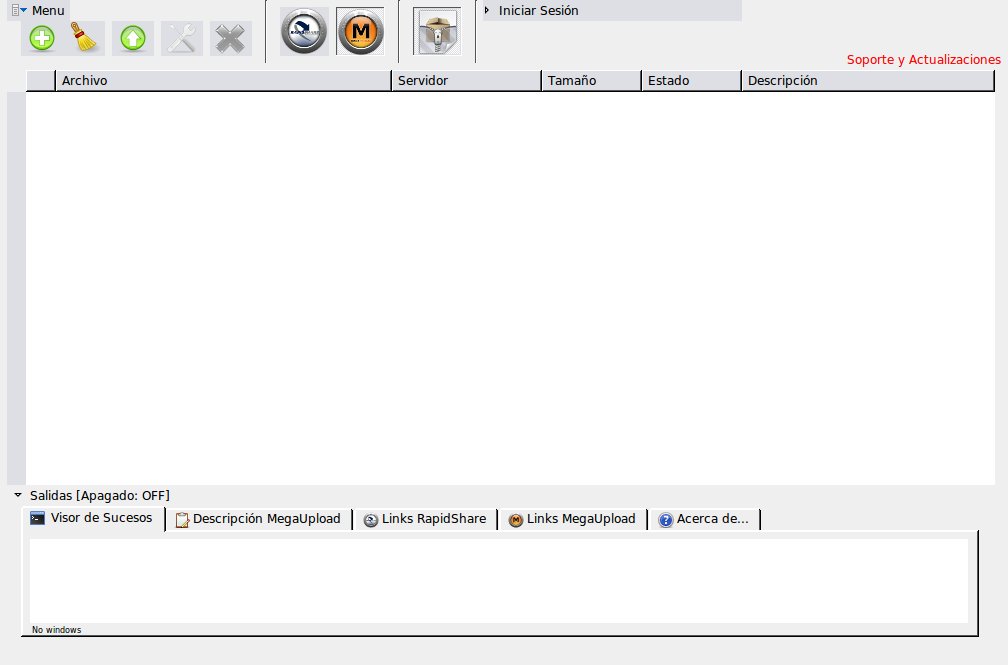The width and height of the screenshot is (1008, 665).
Task: Click inside the Visor de Sucesos text area
Action: coord(498,580)
